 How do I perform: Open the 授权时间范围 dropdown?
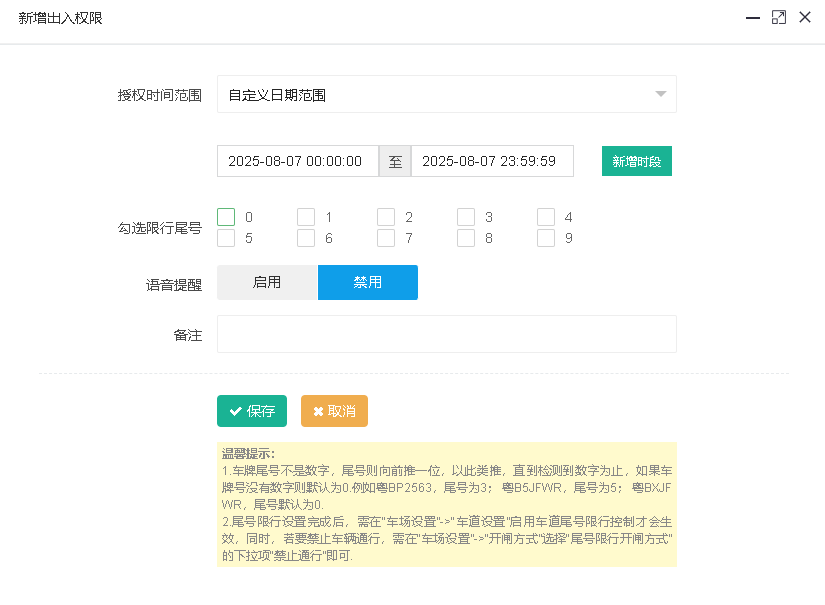447,94
